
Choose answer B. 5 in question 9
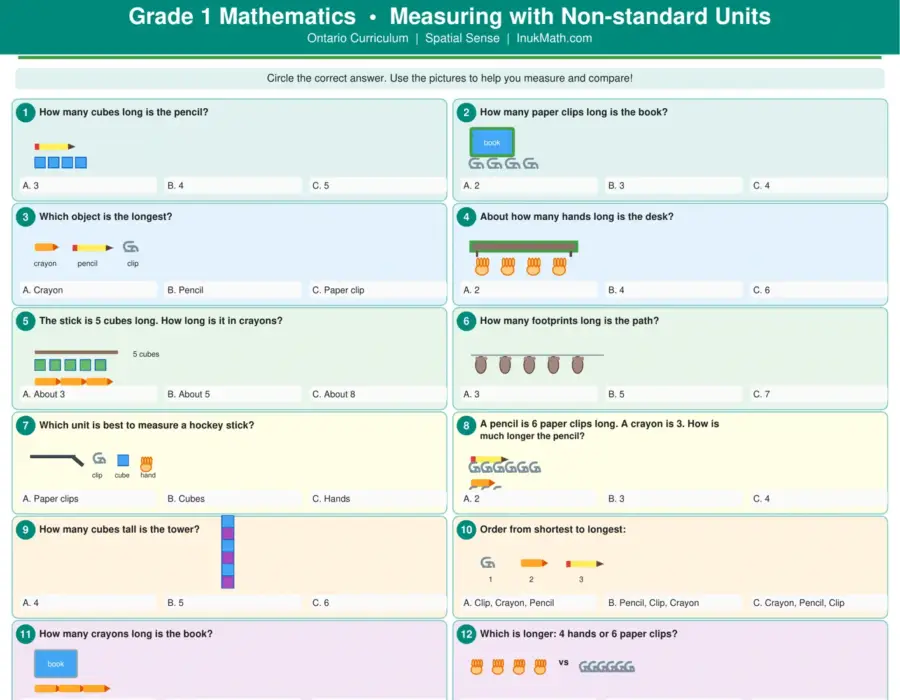[x=232, y=602]
